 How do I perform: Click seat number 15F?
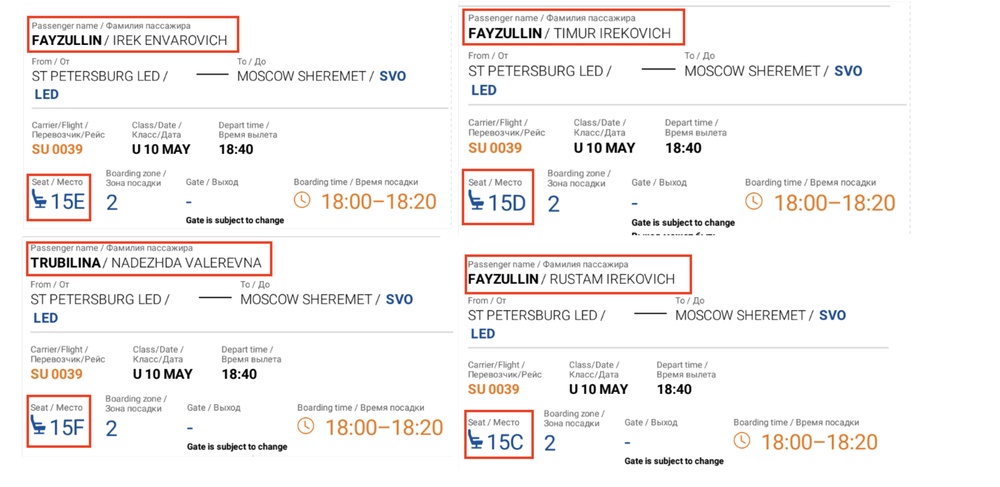click(x=68, y=427)
